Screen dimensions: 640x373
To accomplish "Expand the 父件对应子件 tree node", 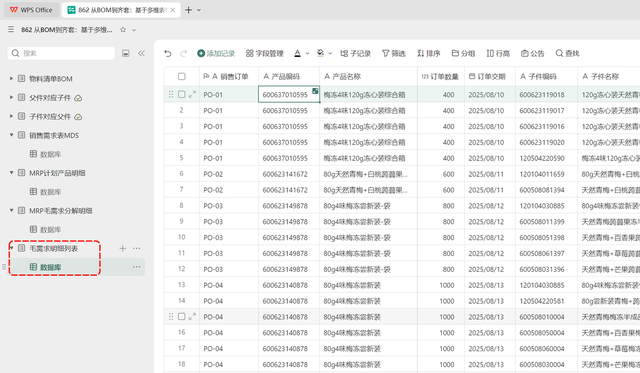I will 11,97.
